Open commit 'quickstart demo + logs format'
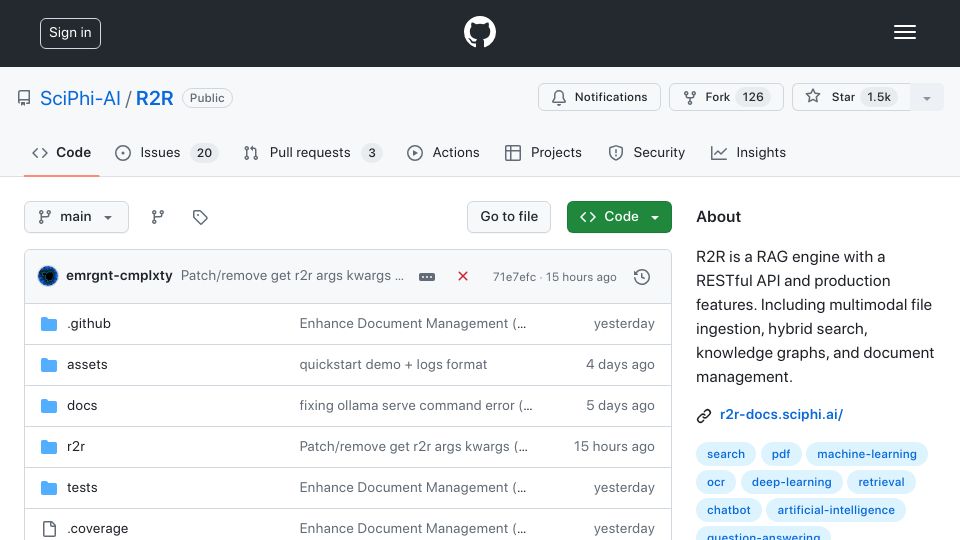 tap(393, 364)
